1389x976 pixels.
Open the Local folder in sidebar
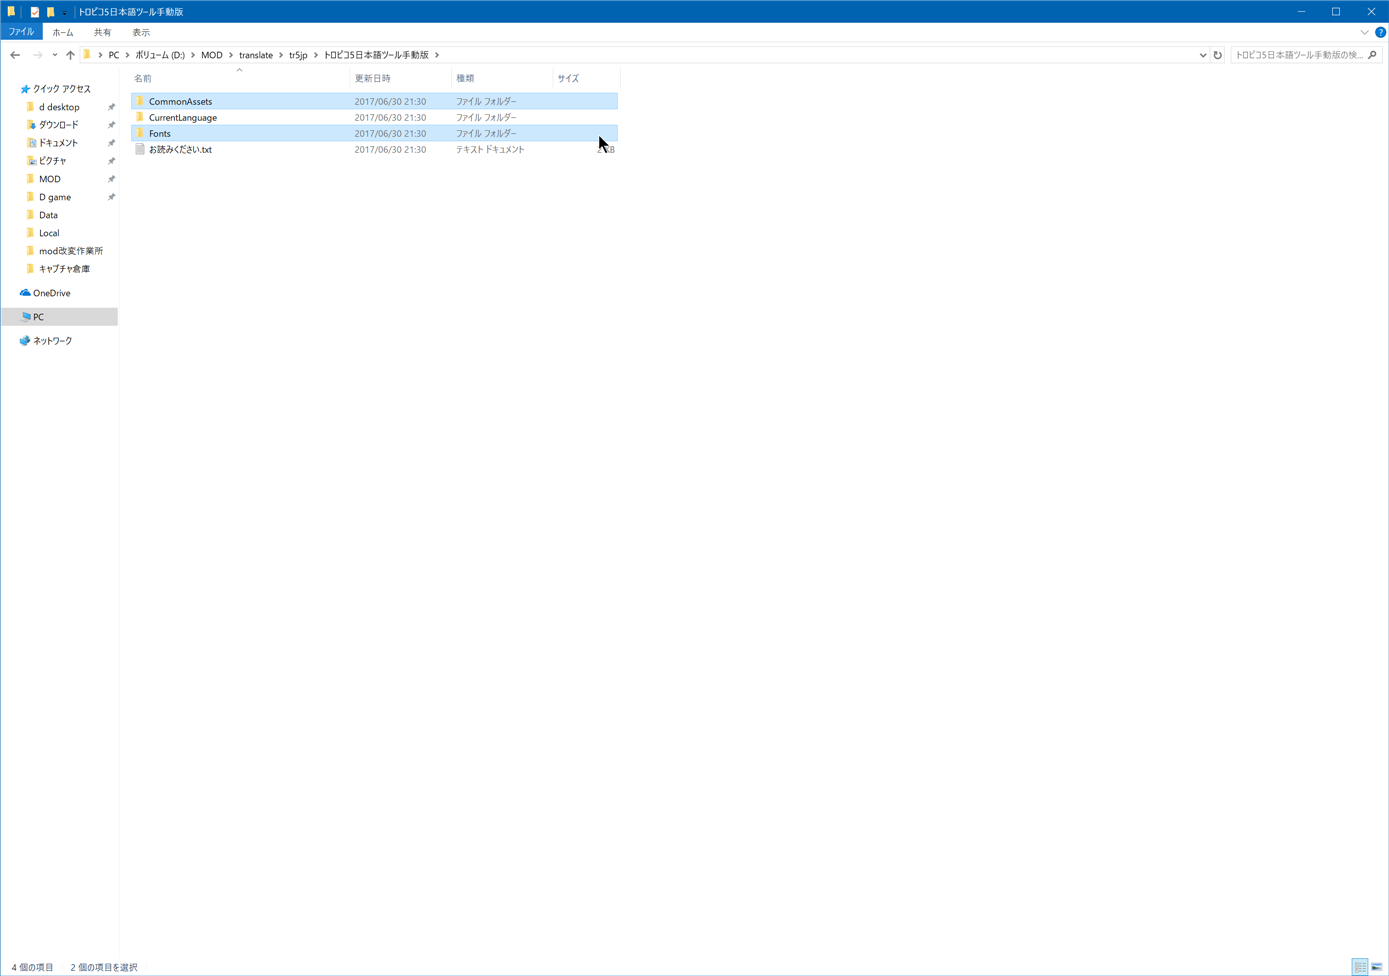point(49,233)
